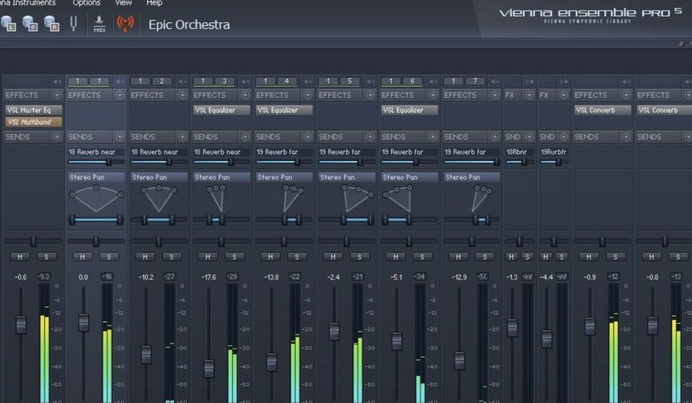Open the Stereo Pan dropdown on channel 1 4
692x403 pixels.
coord(284,177)
